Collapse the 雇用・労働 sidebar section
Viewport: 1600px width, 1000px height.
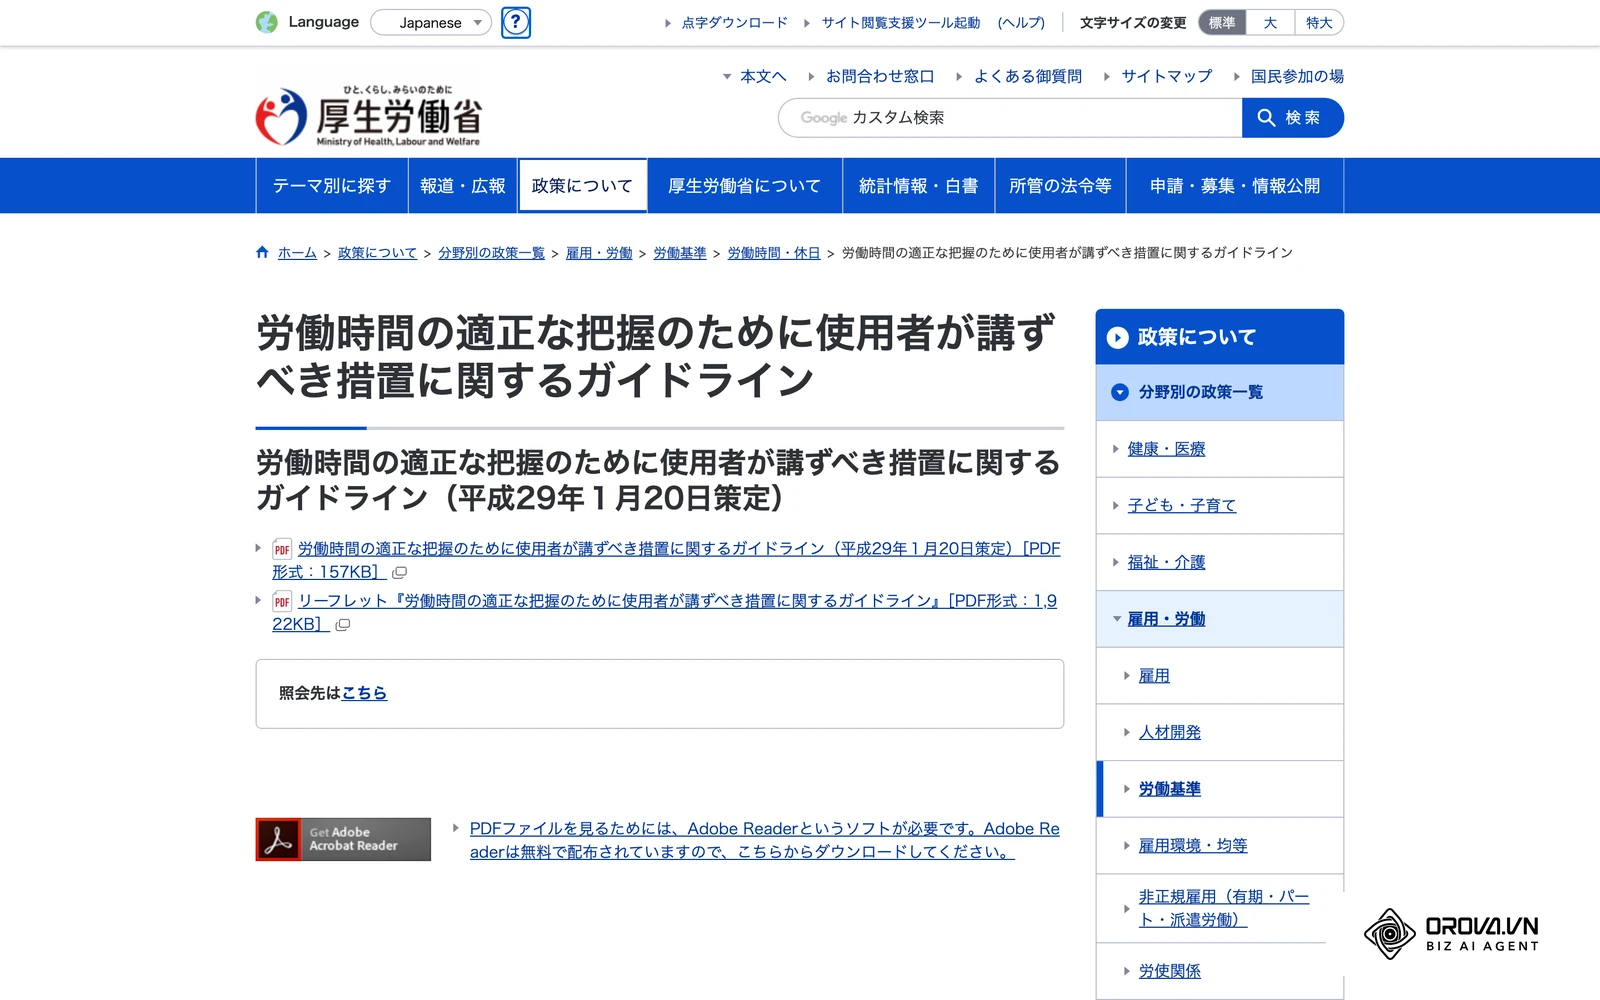point(1117,619)
